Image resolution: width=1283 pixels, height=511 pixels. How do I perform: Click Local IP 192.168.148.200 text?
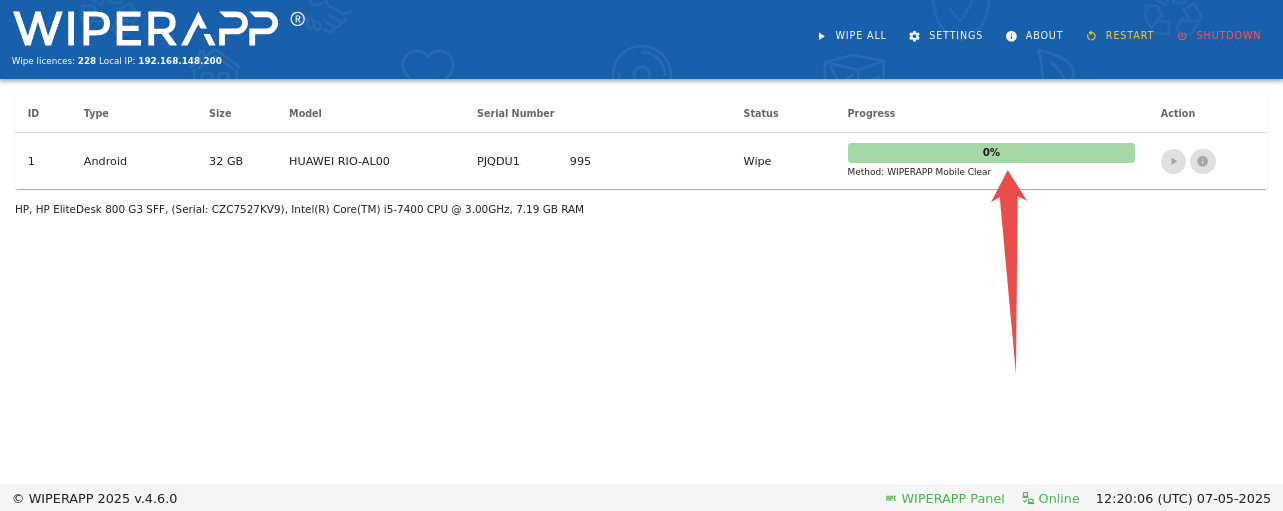click(160, 61)
